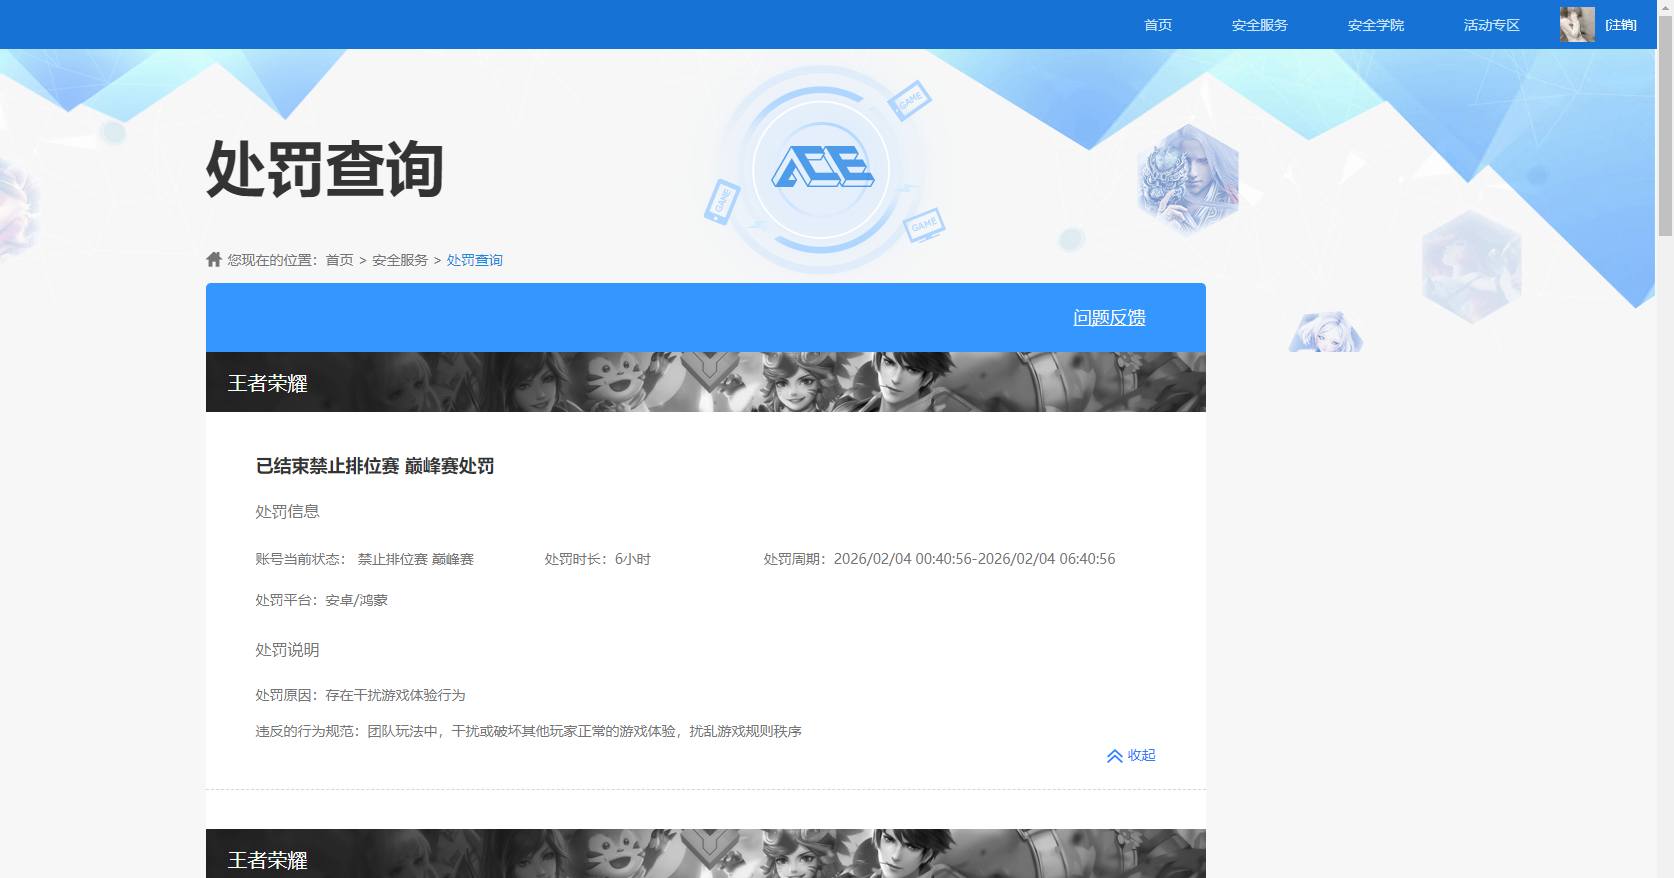Click the vertical scrollbar thumb

tap(1665, 125)
